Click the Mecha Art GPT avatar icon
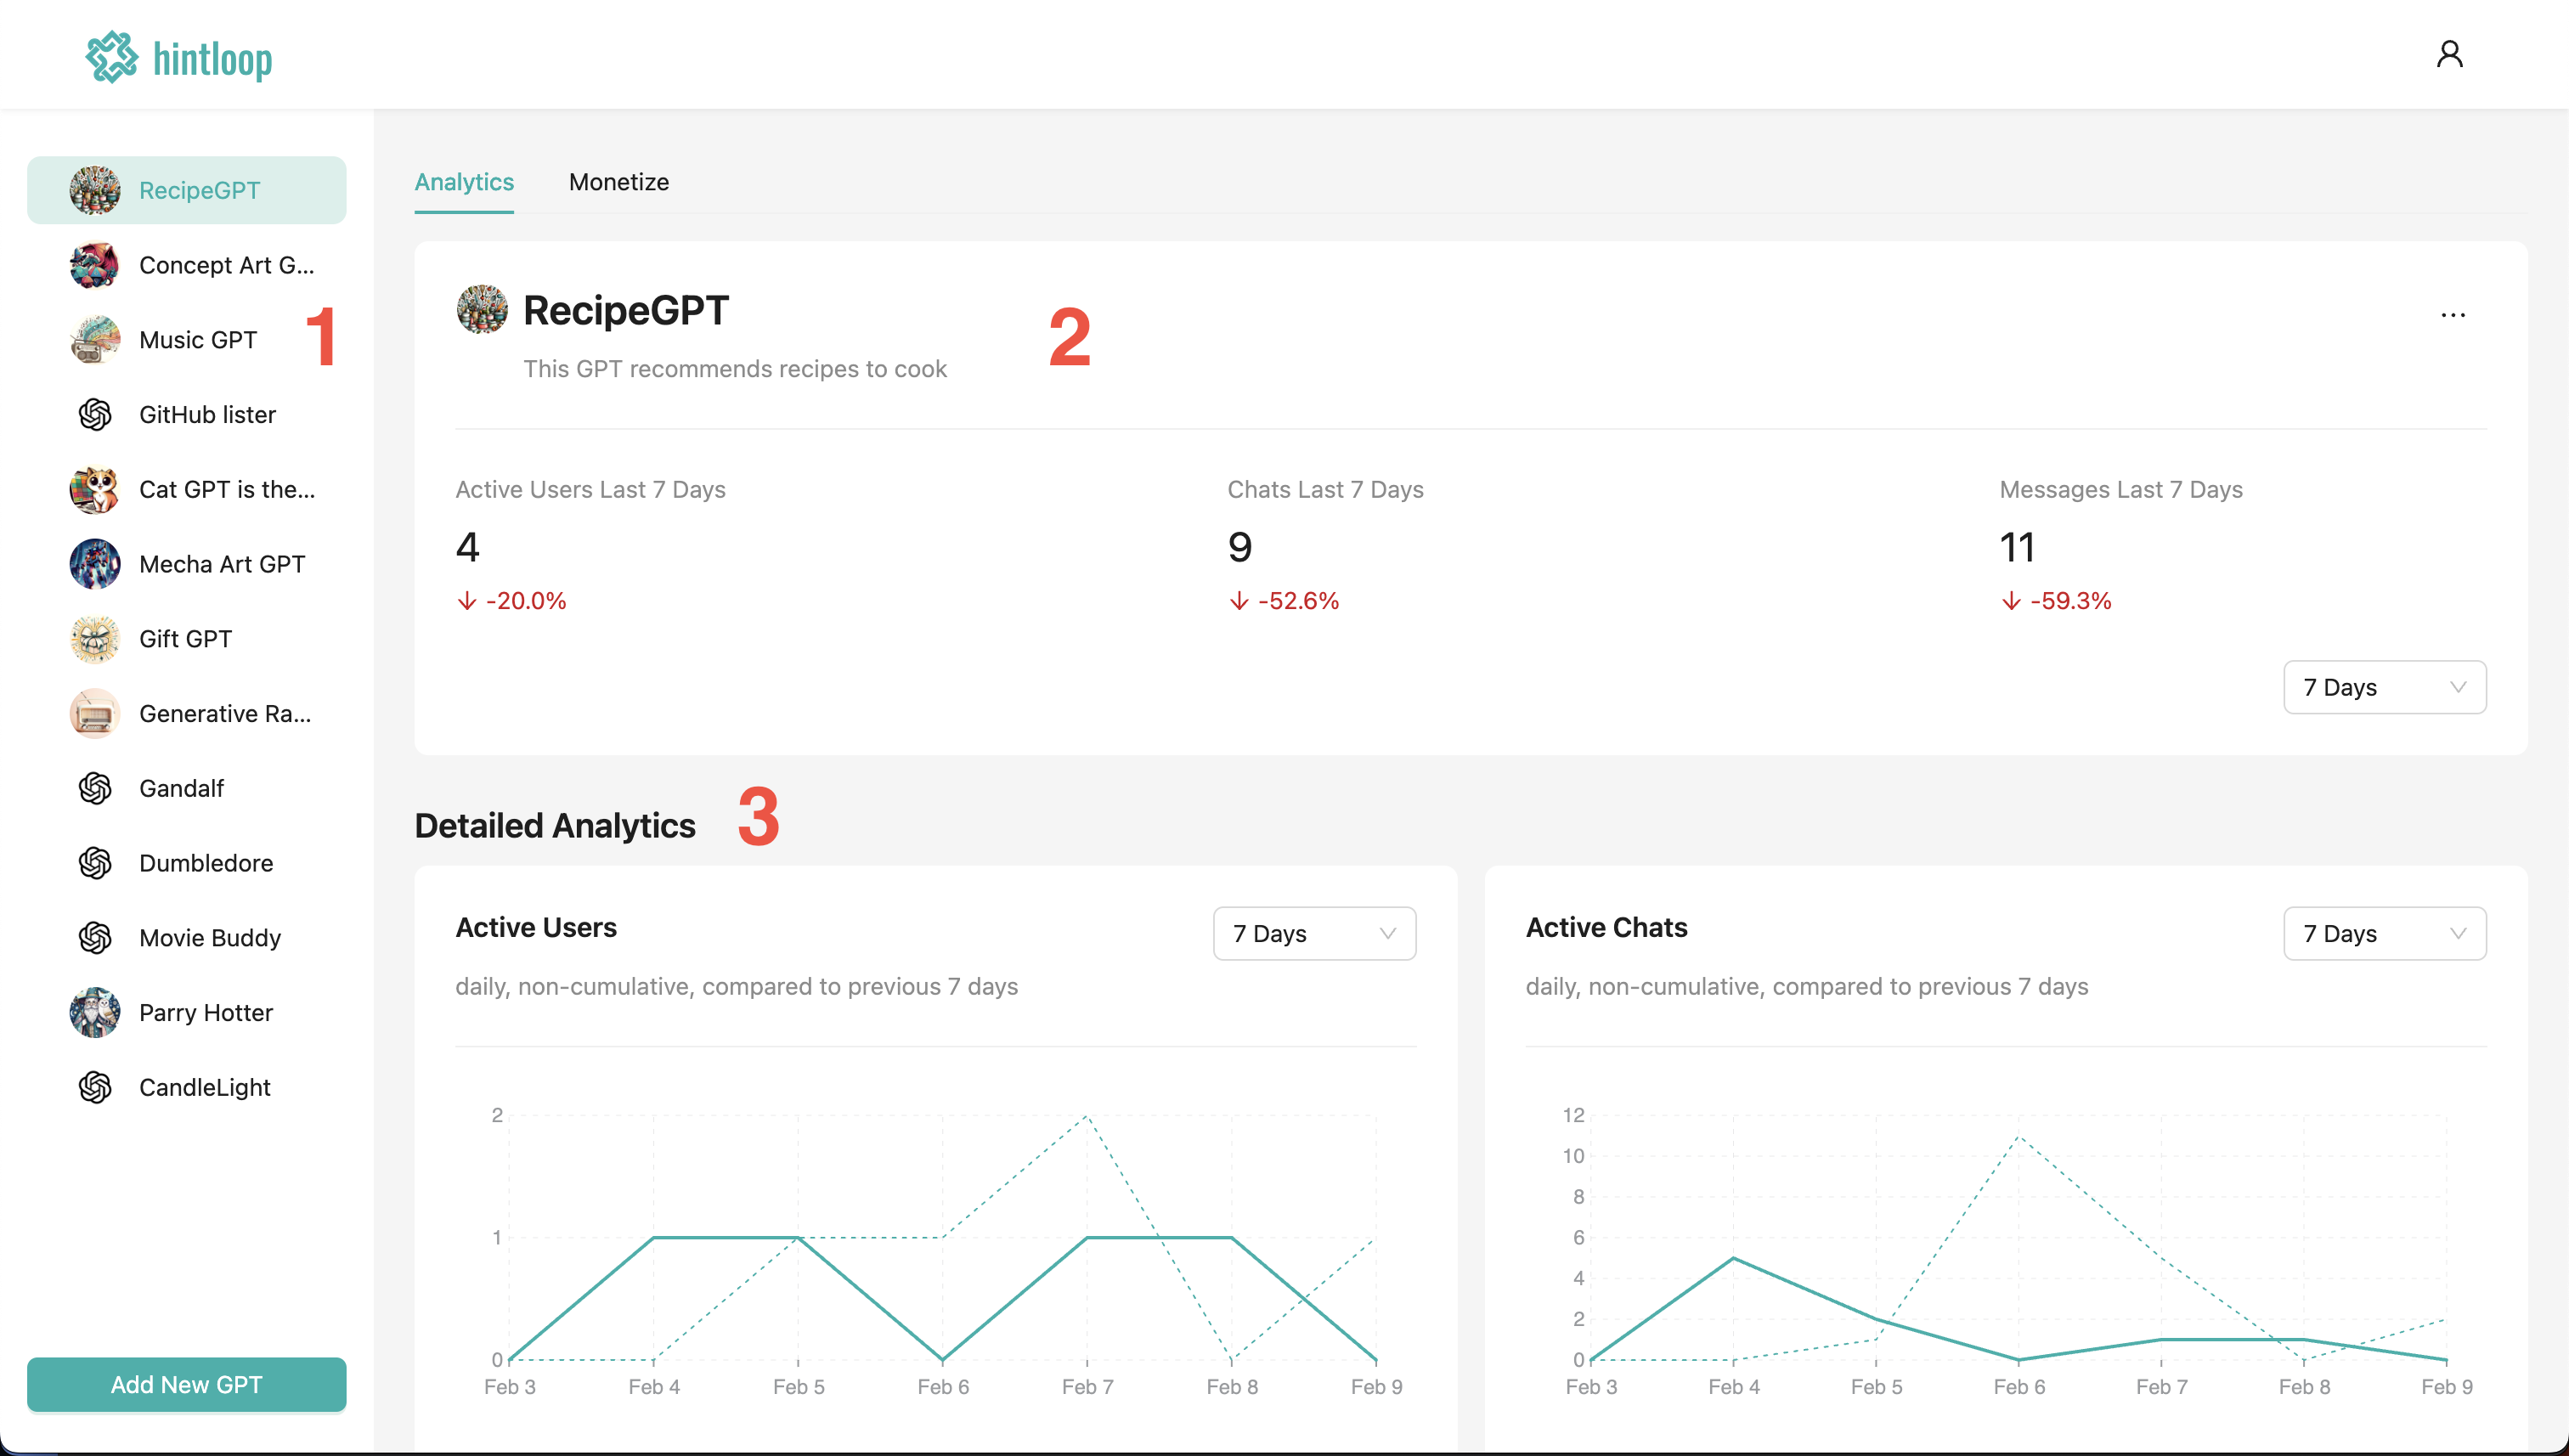Image resolution: width=2569 pixels, height=1456 pixels. point(95,564)
